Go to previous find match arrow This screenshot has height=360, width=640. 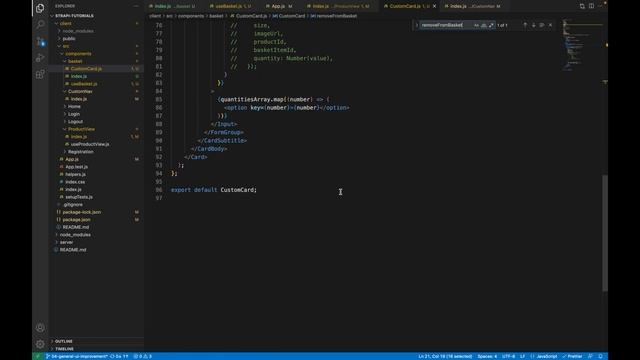(x=525, y=25)
